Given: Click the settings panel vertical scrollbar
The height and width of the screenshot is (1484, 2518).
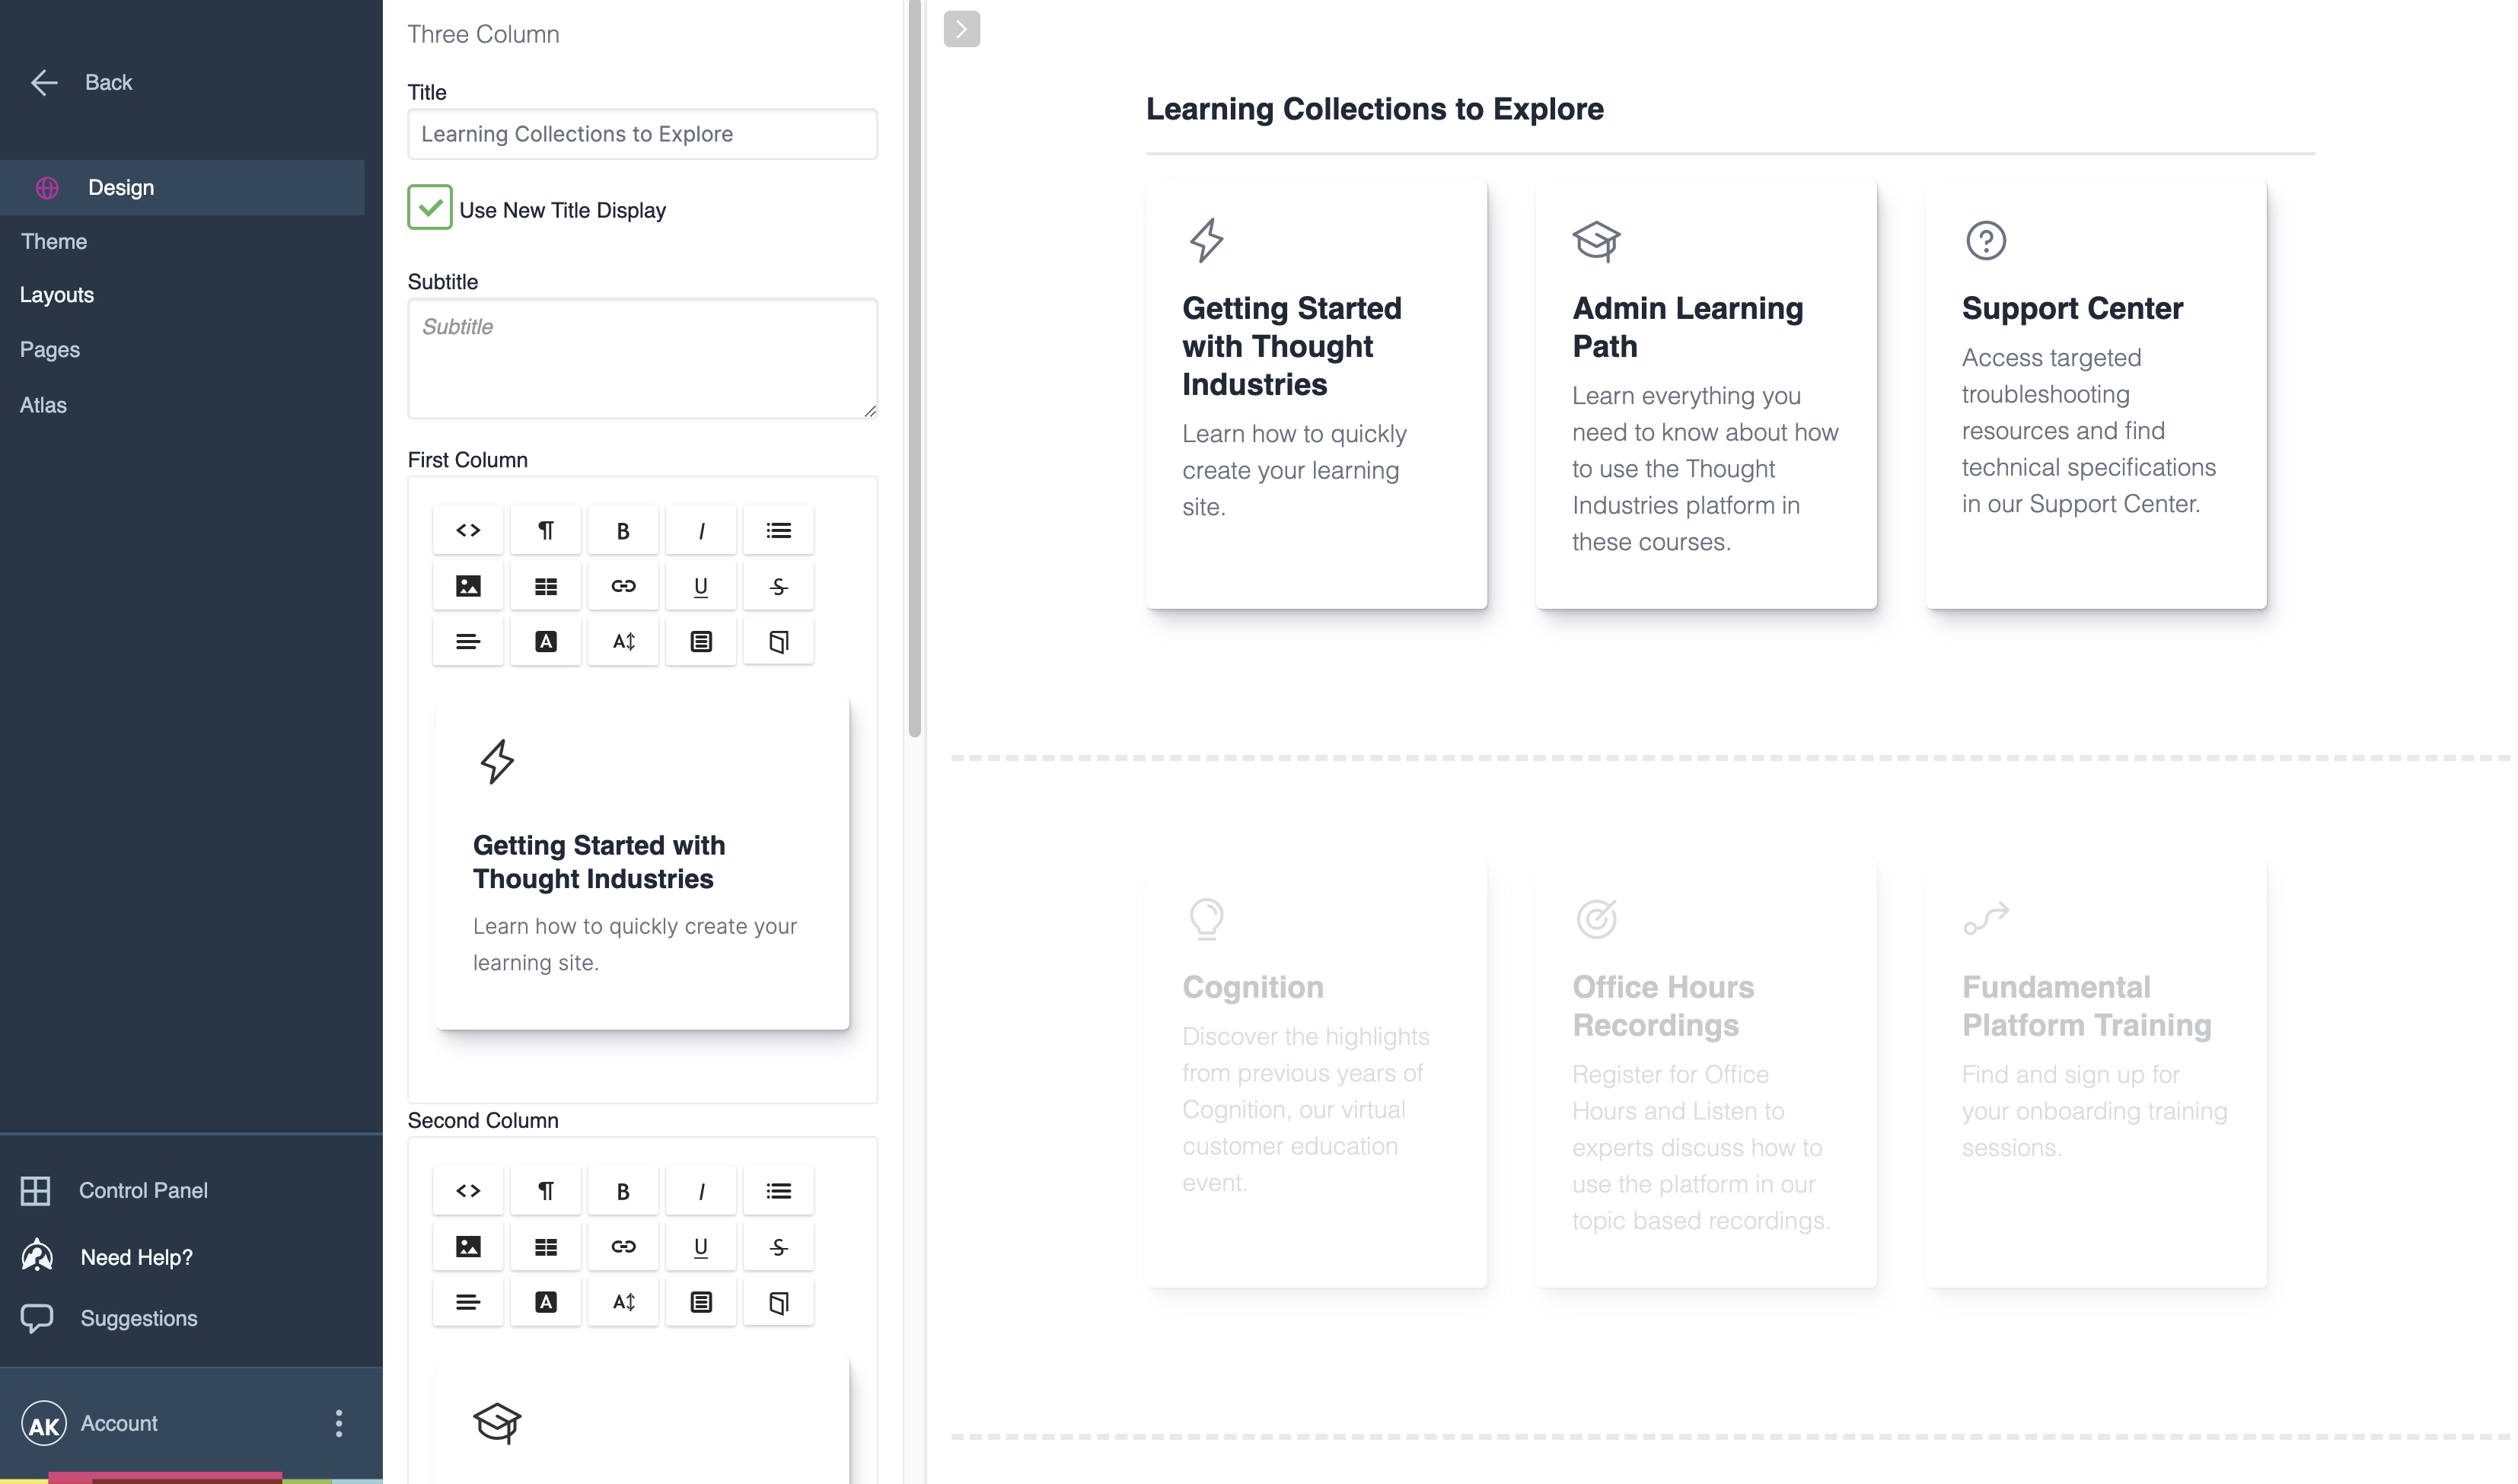Looking at the screenshot, I should pos(914,368).
